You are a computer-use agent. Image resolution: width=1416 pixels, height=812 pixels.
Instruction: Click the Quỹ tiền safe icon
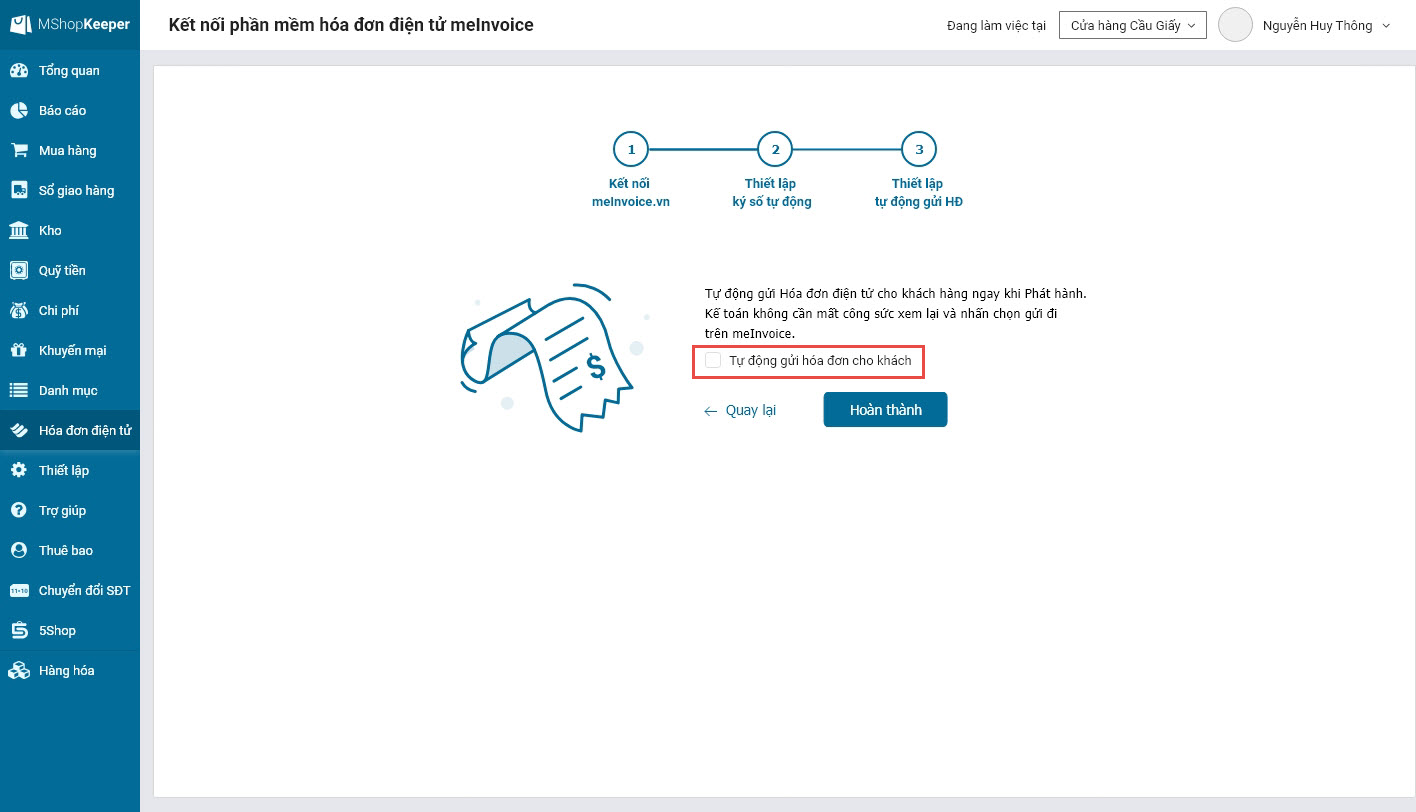[19, 271]
